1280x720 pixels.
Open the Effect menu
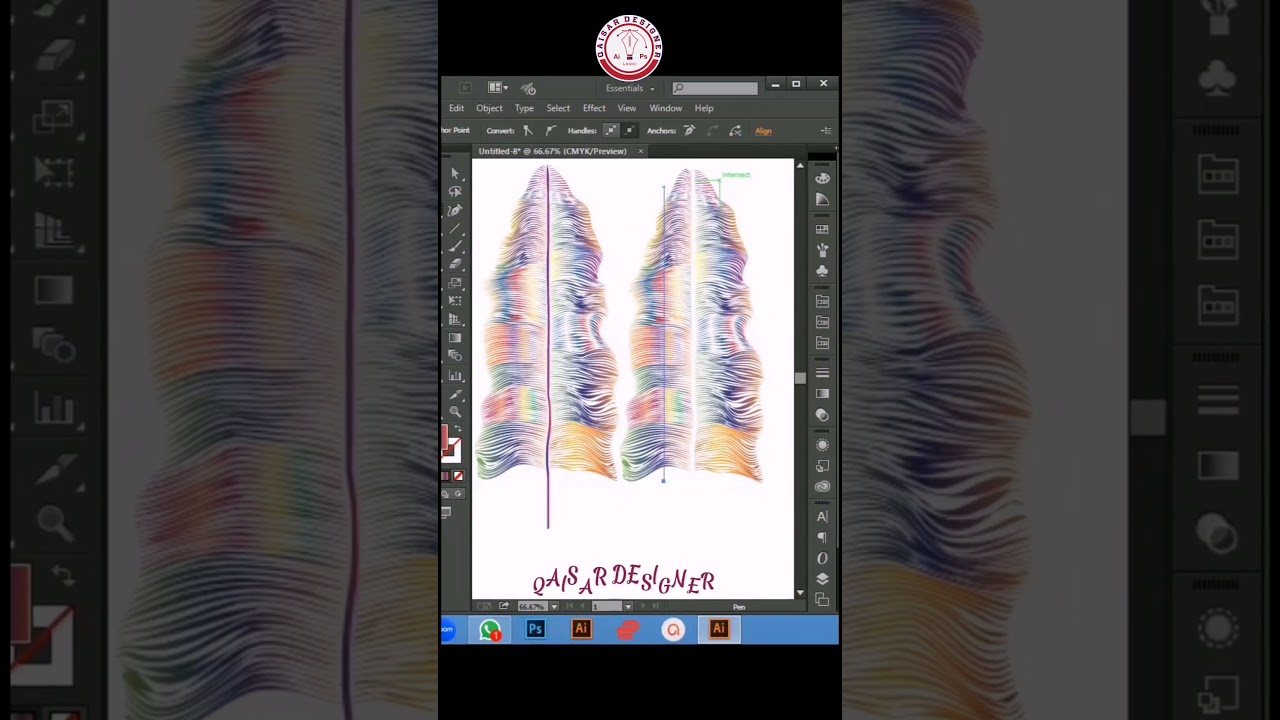[x=594, y=108]
